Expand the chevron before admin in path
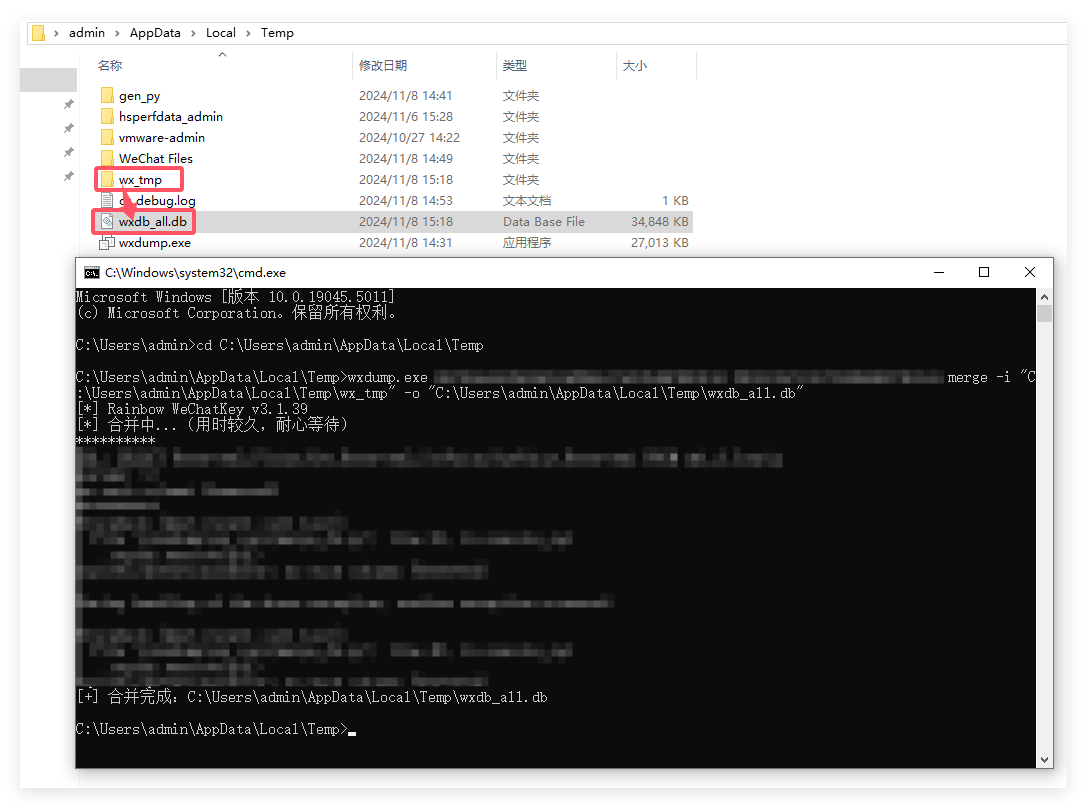Viewport: 1087px width, 808px height. point(56,33)
